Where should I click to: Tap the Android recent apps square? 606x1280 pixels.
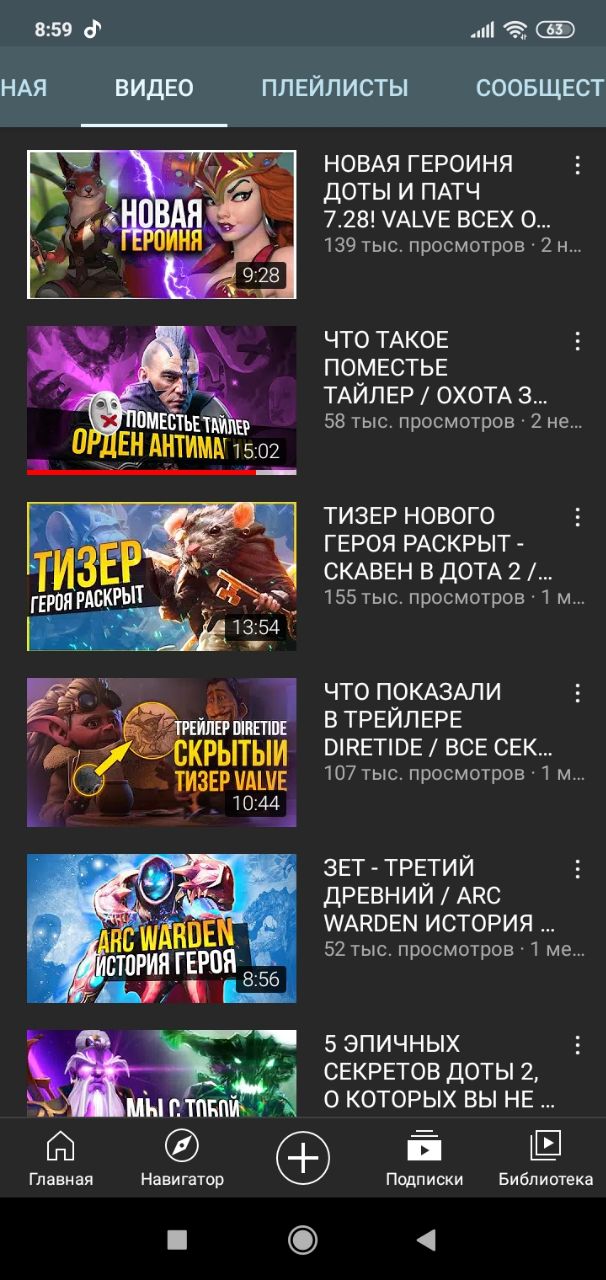(177, 1240)
